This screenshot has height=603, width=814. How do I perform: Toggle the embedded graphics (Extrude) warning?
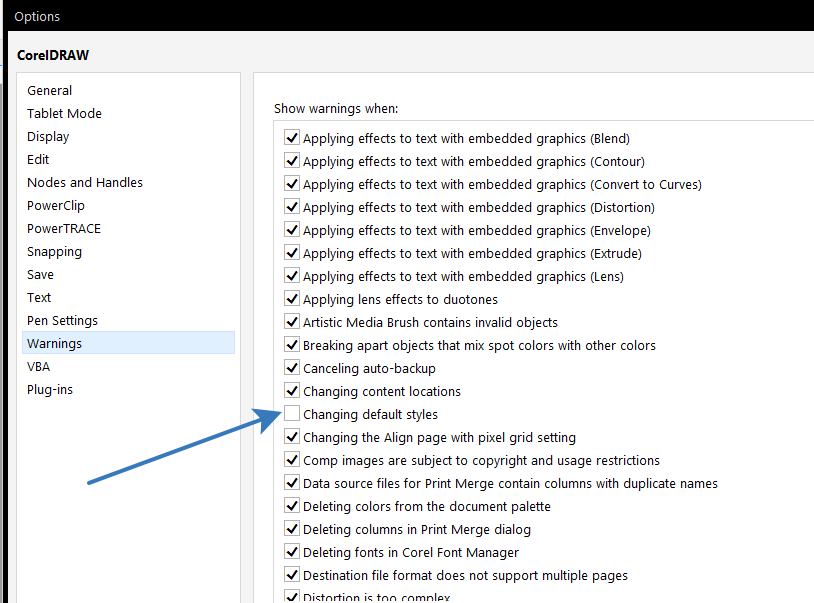click(292, 253)
